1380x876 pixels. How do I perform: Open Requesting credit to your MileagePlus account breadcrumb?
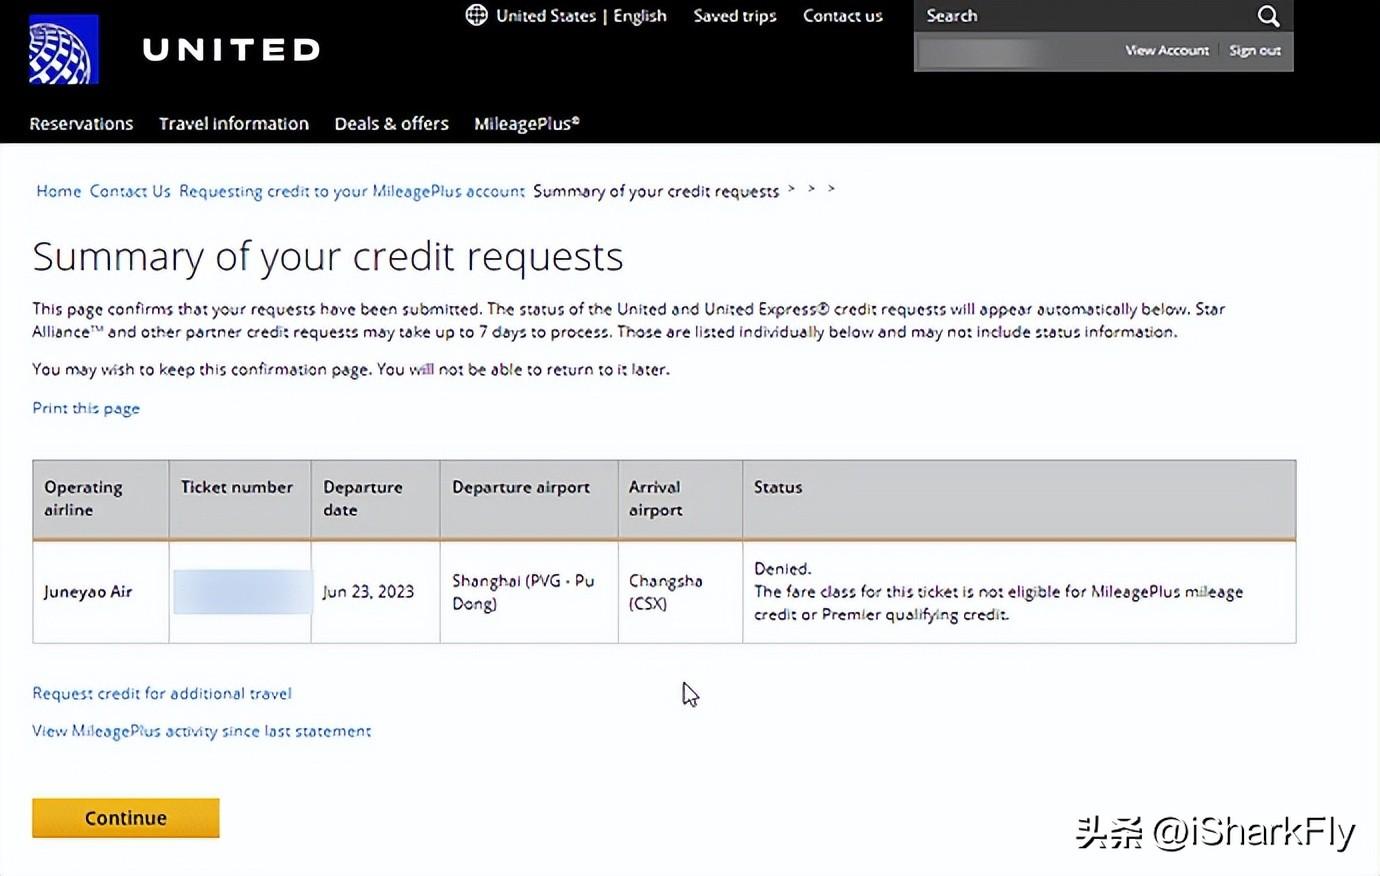coord(352,191)
